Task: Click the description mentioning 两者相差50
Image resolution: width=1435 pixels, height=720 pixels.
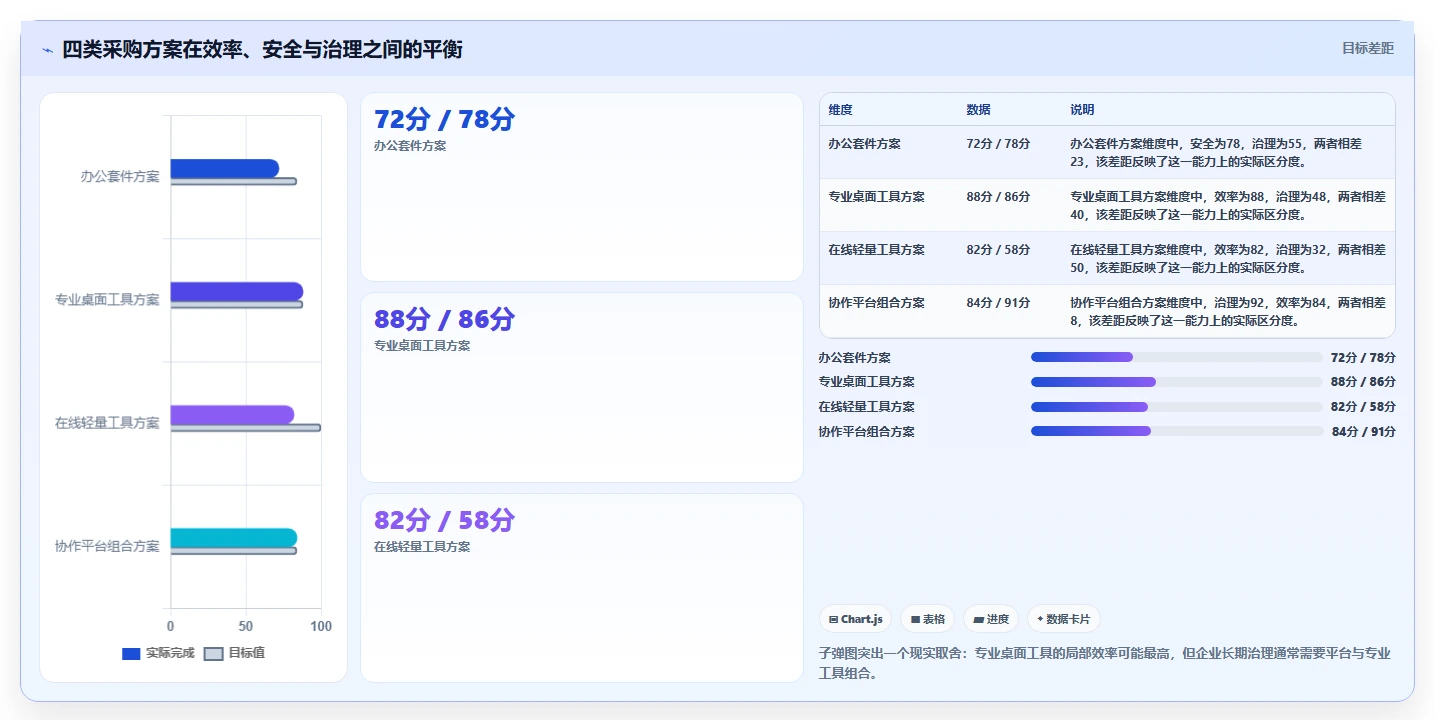Action: click(x=1228, y=258)
